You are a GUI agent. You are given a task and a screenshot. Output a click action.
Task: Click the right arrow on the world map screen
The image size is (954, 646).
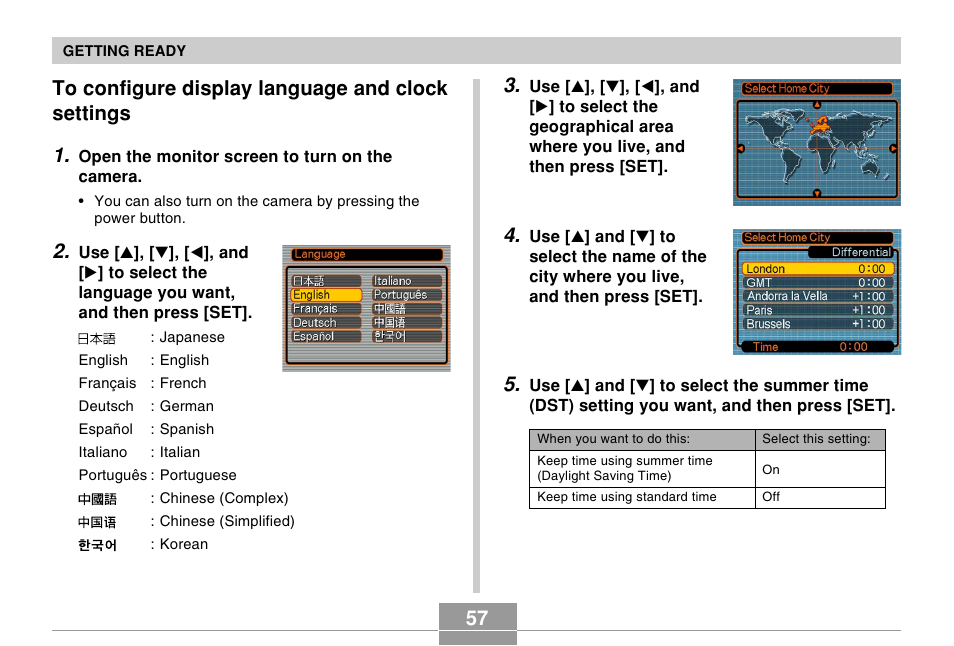pyautogui.click(x=893, y=148)
